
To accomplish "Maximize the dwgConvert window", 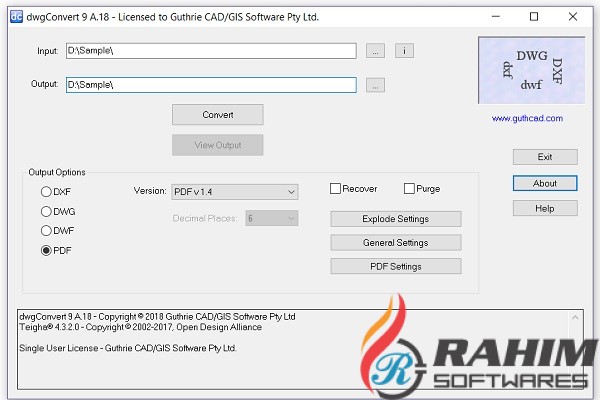I will click(x=534, y=16).
